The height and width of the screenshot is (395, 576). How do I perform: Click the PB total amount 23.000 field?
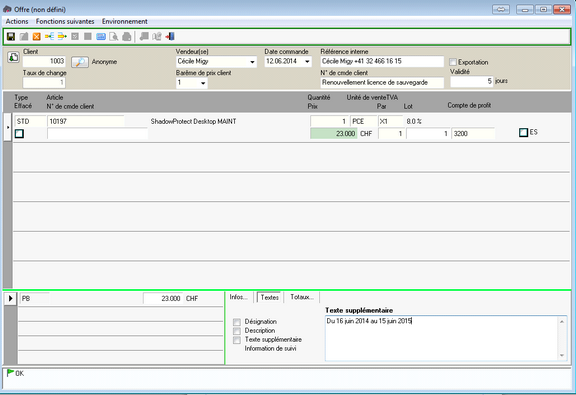coord(163,299)
